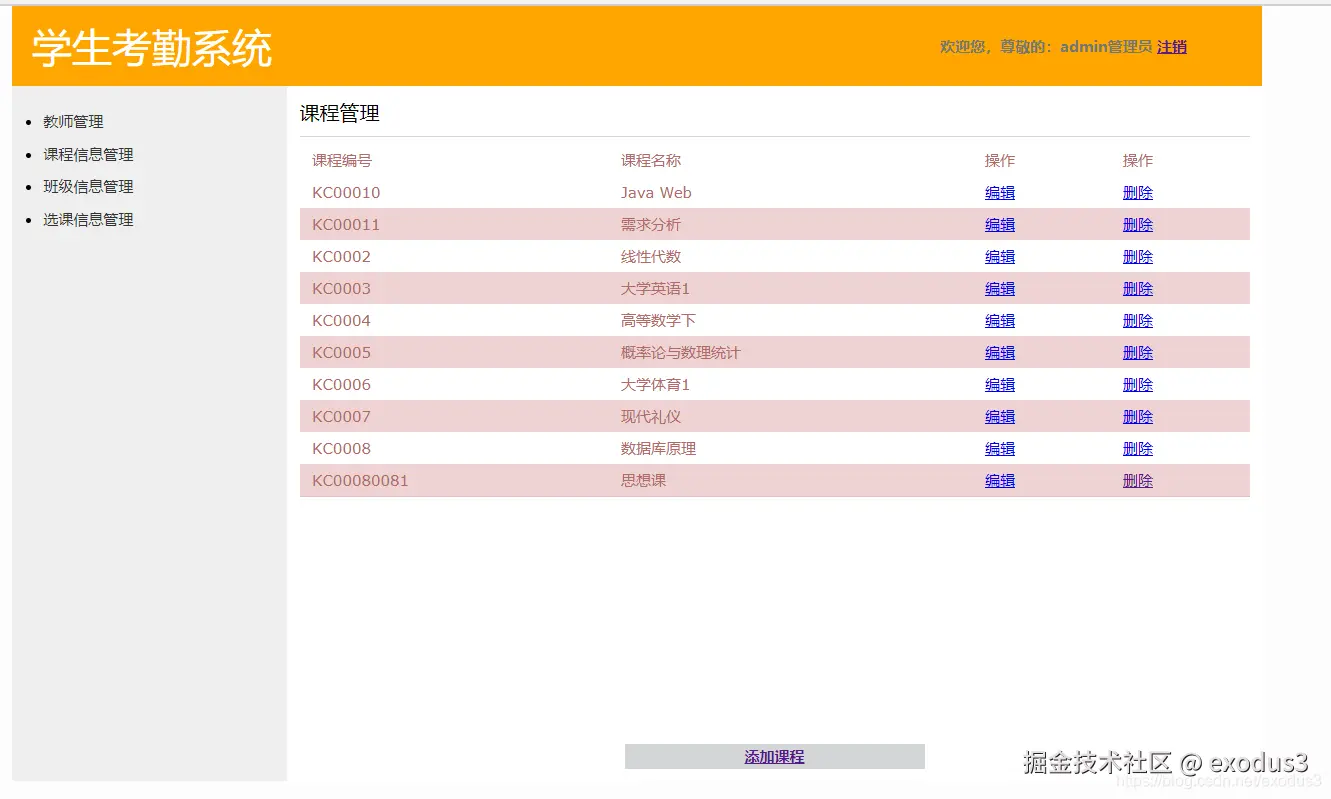Click the 课程管理 page heading

[x=340, y=114]
